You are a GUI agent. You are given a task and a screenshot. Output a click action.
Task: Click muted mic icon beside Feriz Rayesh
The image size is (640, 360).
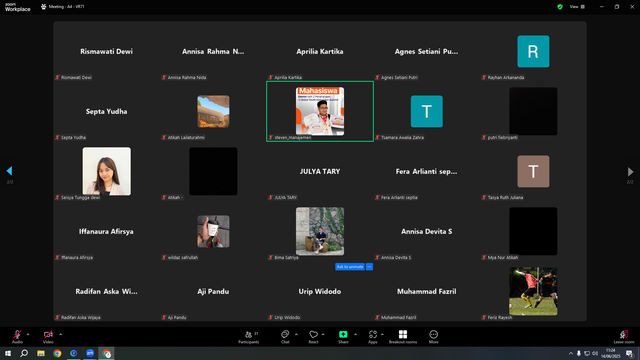pyautogui.click(x=484, y=318)
